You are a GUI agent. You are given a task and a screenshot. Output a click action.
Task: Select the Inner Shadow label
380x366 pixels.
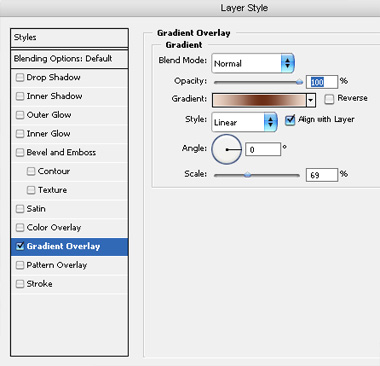tap(54, 96)
